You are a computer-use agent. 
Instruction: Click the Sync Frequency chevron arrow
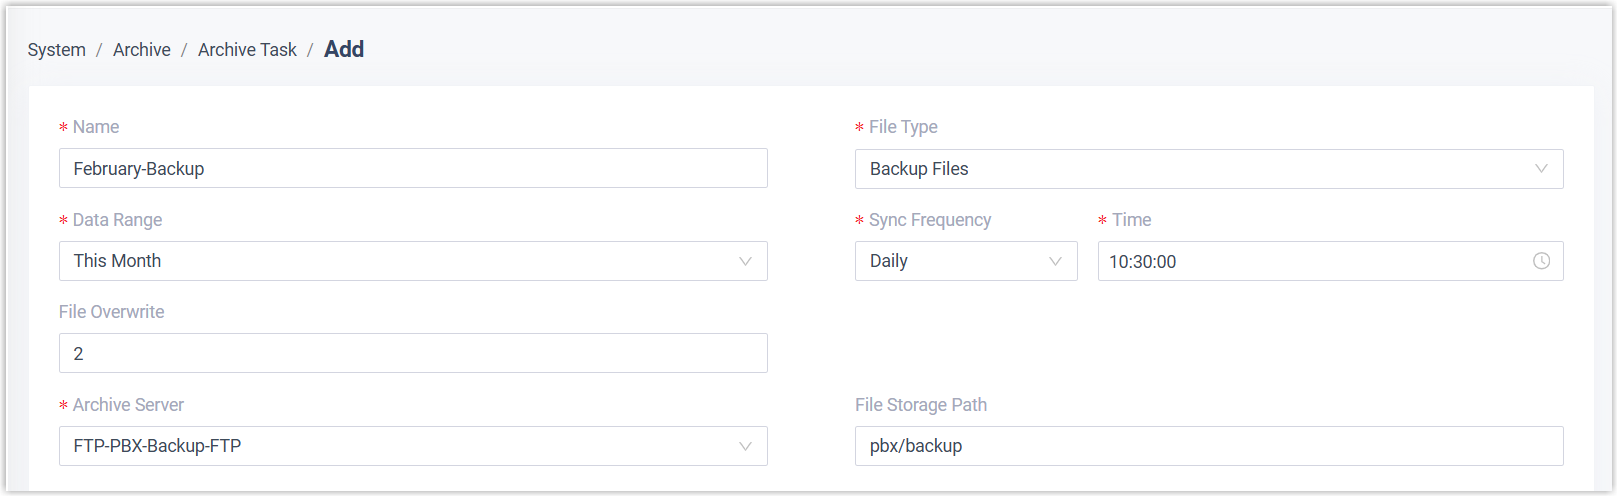coord(1055,261)
